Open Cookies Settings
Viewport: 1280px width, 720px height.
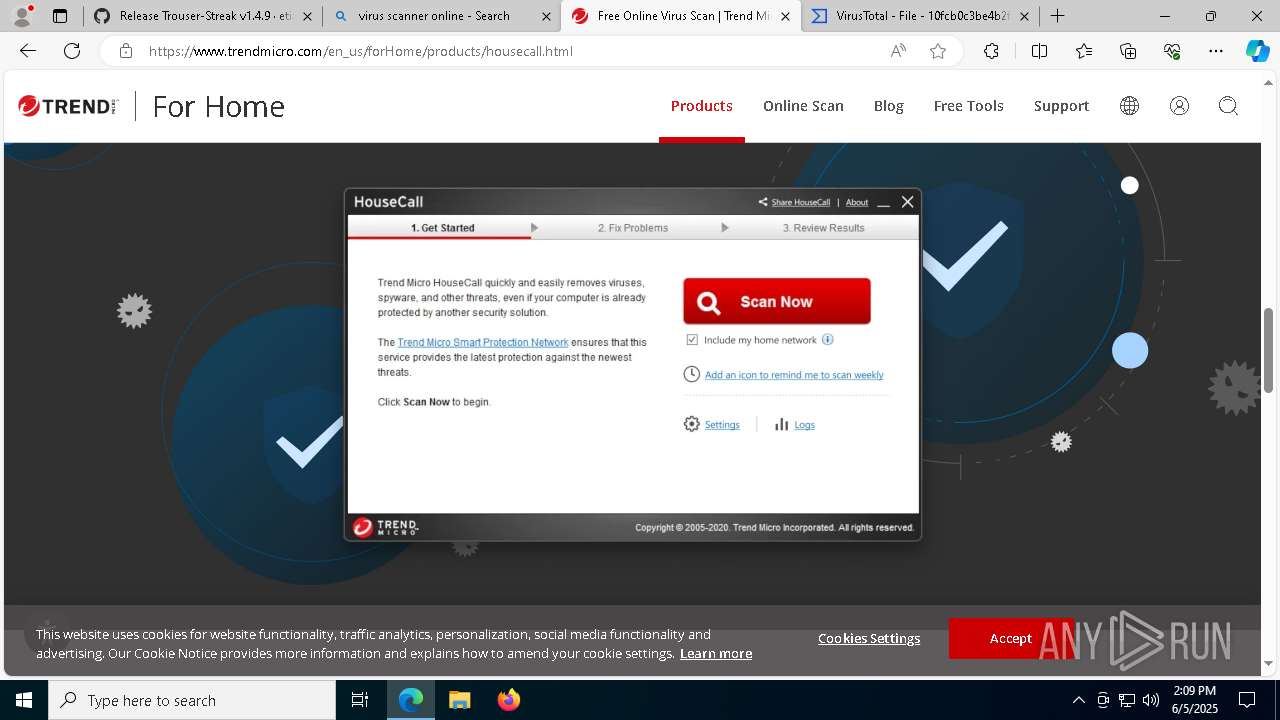[x=869, y=638]
